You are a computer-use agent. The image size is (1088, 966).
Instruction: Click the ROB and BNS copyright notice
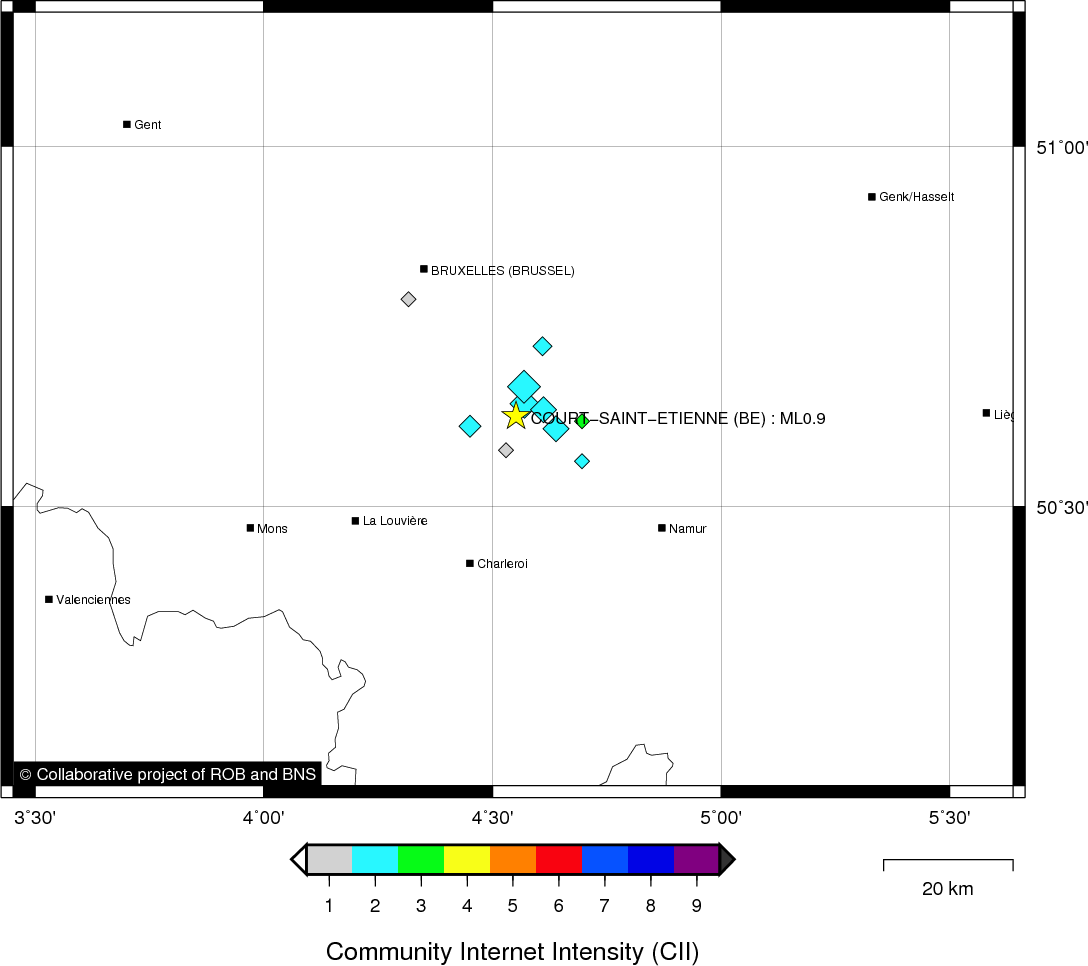pyautogui.click(x=167, y=774)
